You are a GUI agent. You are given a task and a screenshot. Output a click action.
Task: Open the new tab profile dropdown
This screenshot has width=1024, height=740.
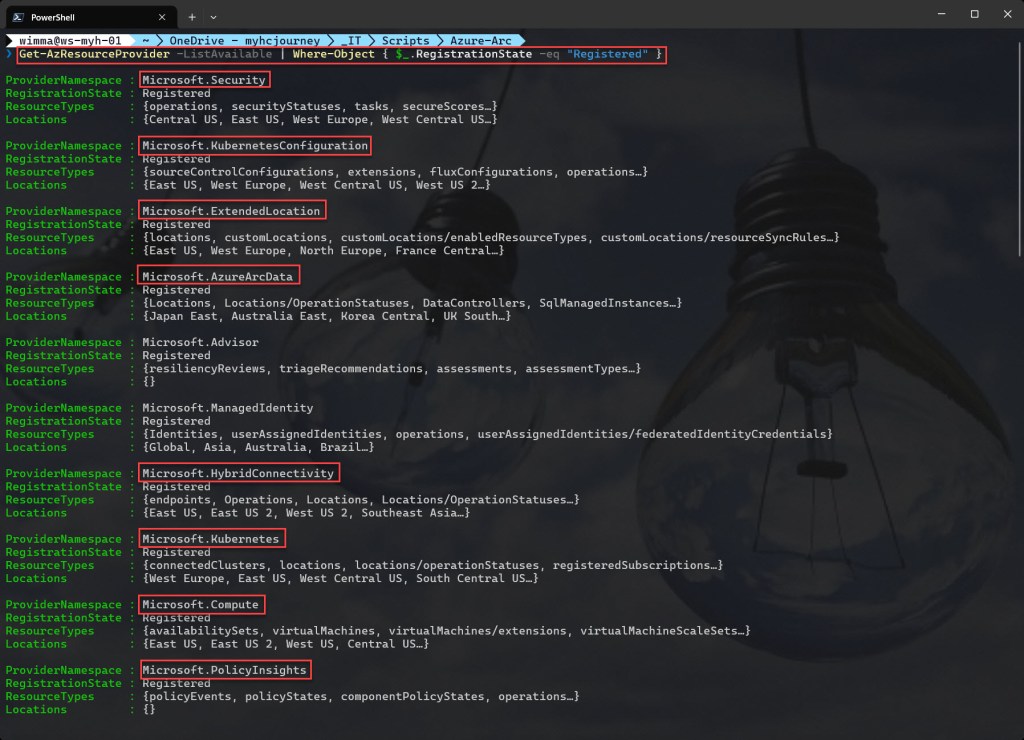click(213, 16)
